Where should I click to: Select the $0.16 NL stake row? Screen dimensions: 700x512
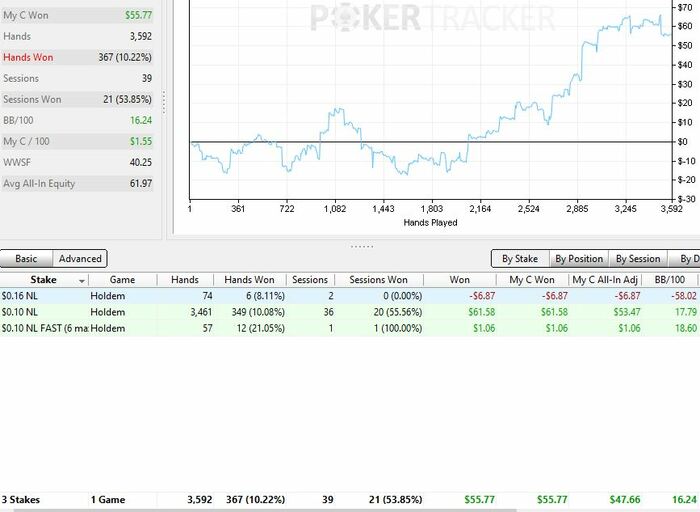pos(350,296)
